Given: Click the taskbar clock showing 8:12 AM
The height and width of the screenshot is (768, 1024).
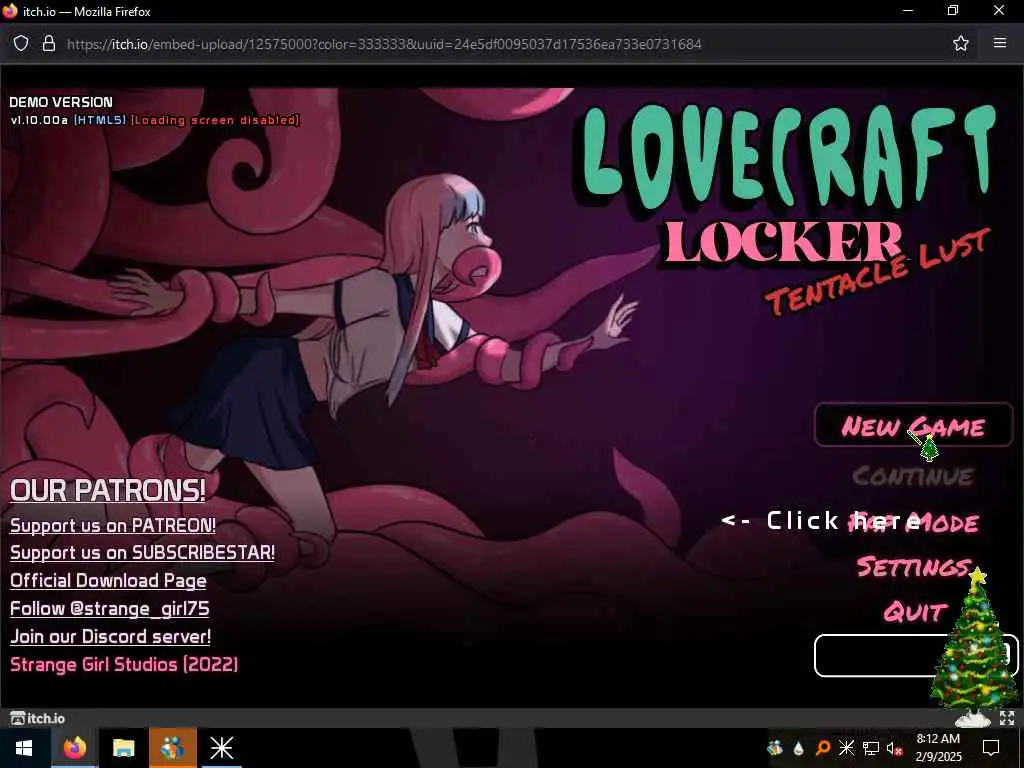Looking at the screenshot, I should (938, 748).
